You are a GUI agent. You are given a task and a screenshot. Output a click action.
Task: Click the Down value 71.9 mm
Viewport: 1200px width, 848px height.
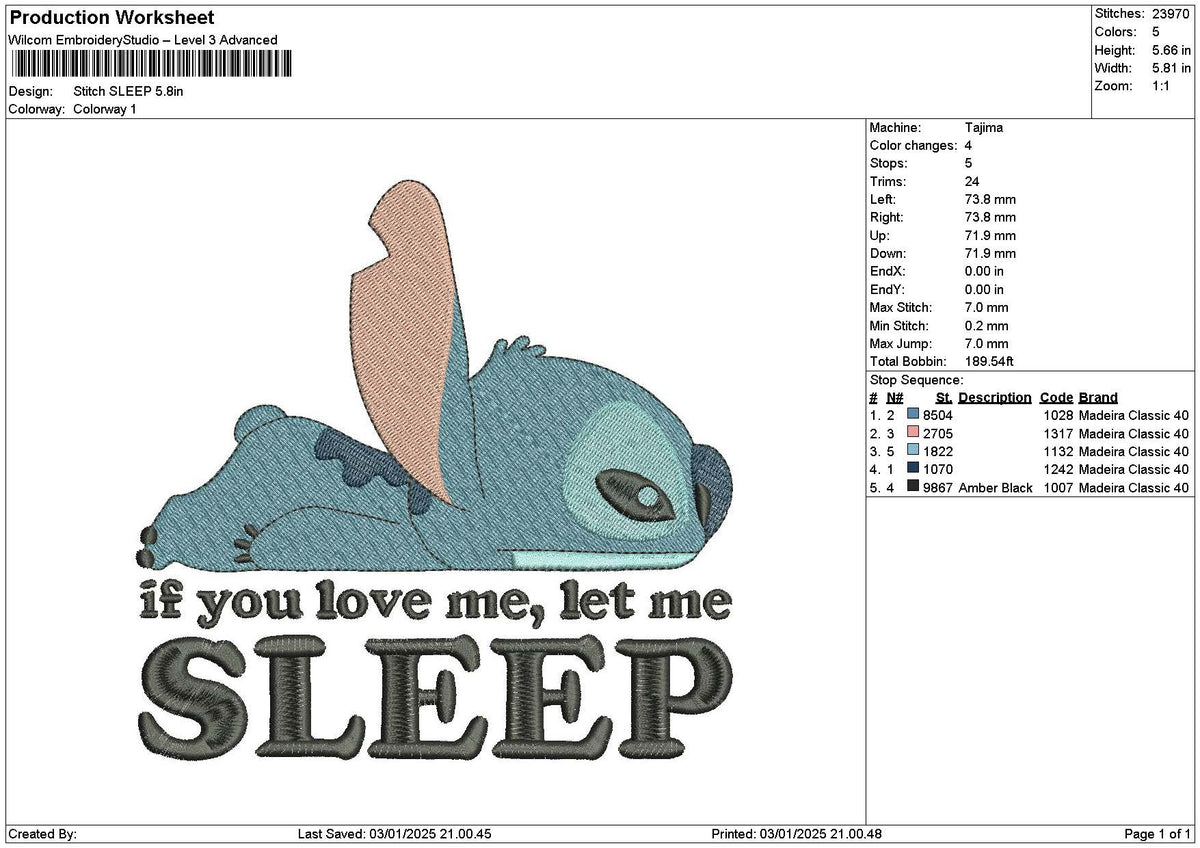990,254
